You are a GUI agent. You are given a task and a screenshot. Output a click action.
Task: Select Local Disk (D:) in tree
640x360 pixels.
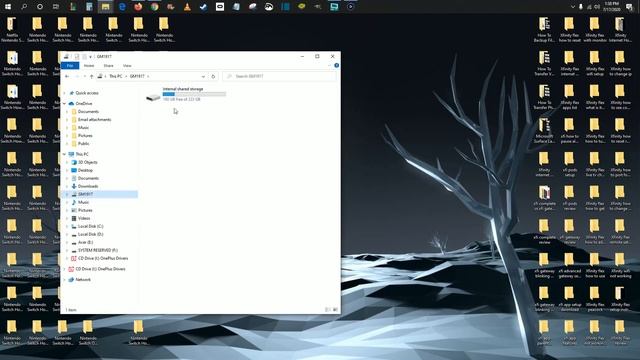pos(90,234)
